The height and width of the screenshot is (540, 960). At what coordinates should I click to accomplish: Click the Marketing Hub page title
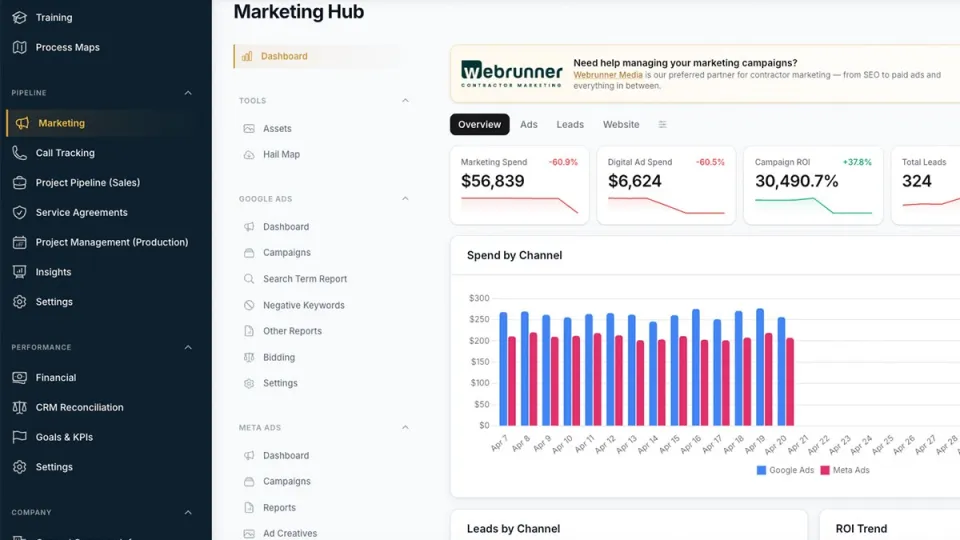click(299, 12)
